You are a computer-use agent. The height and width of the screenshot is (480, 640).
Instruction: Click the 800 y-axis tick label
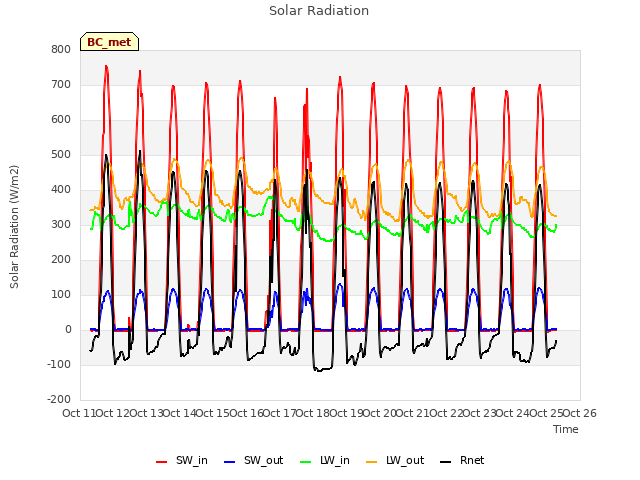[61, 50]
